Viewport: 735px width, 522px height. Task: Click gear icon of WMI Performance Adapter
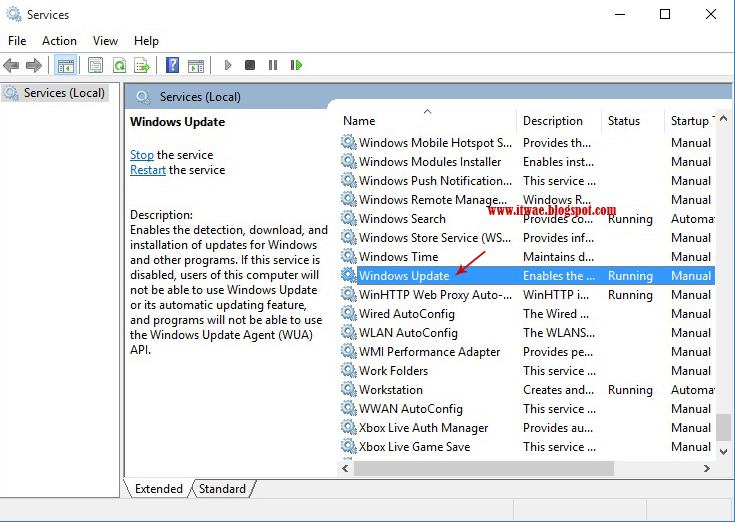click(x=348, y=351)
